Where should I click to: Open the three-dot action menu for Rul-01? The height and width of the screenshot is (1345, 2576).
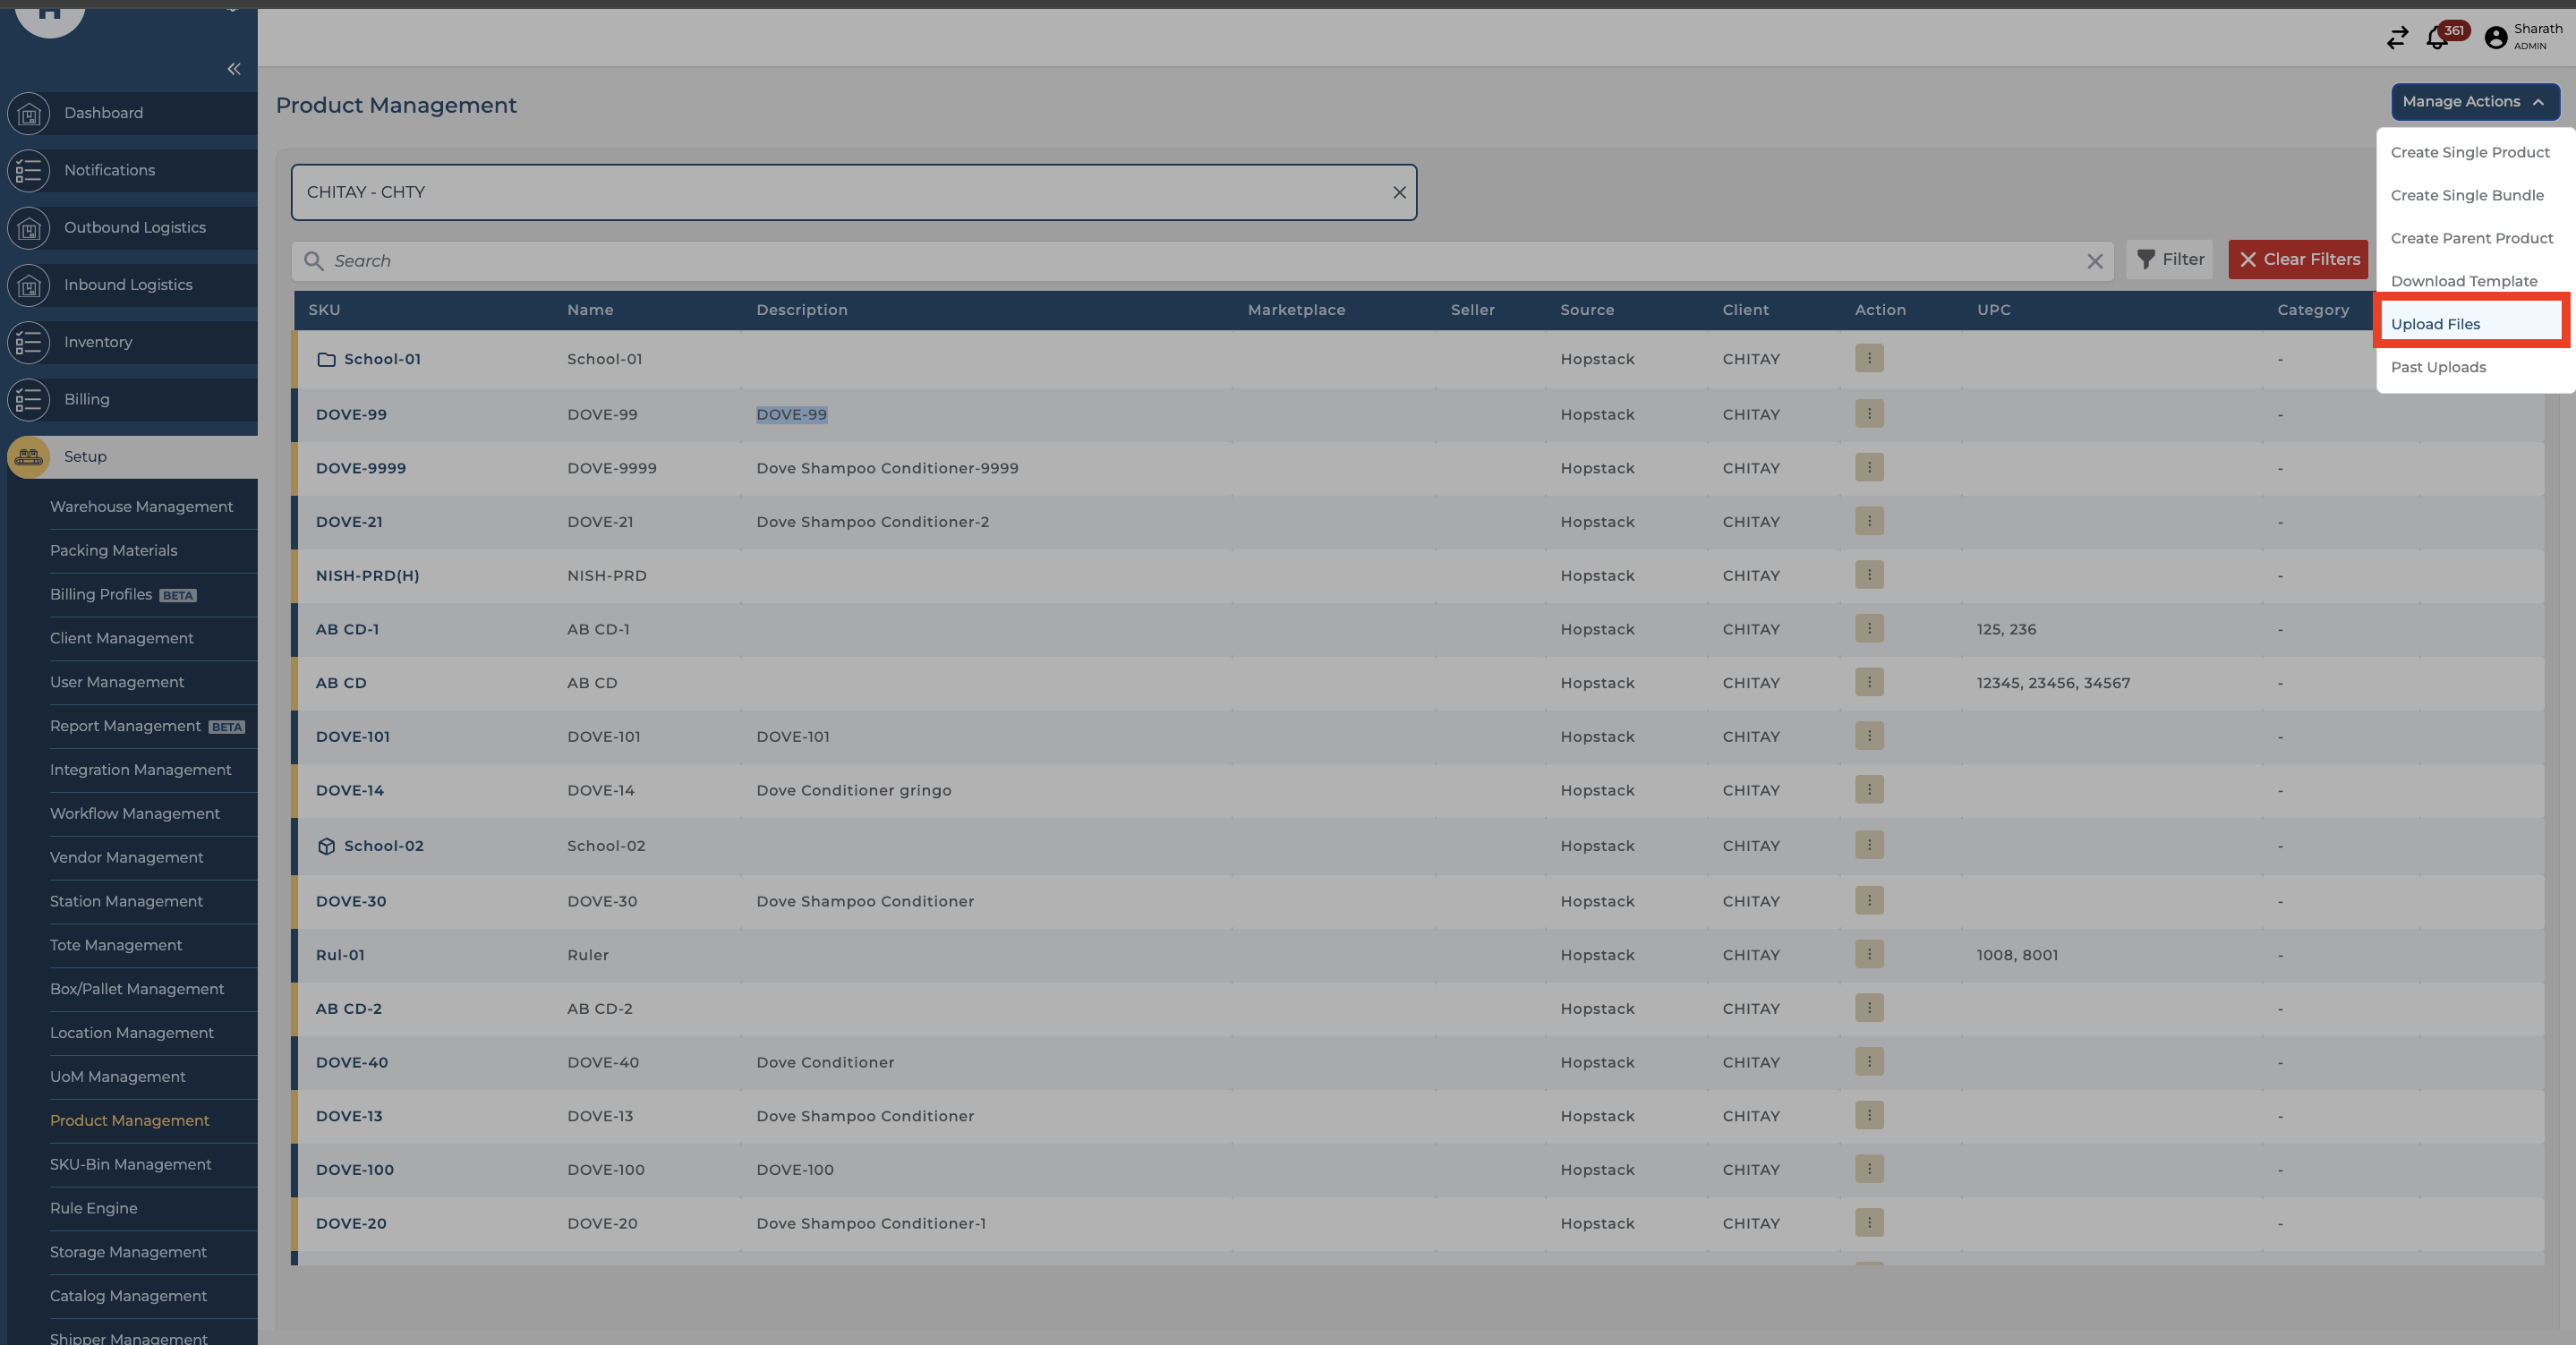click(x=1868, y=954)
